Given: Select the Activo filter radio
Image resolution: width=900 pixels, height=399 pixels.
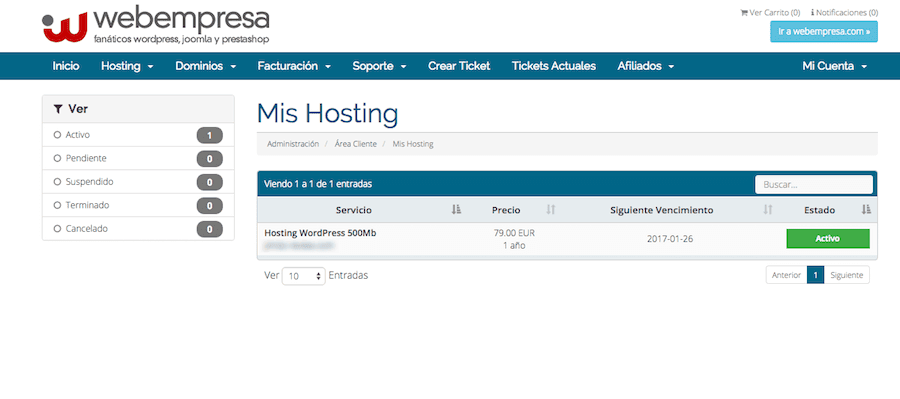Looking at the screenshot, I should tap(57, 135).
